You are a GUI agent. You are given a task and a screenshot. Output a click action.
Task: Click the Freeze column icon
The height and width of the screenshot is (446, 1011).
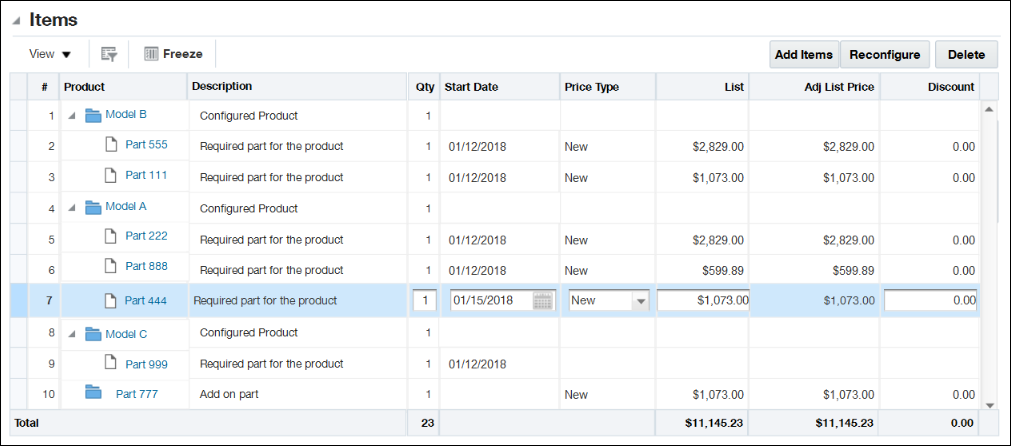152,54
